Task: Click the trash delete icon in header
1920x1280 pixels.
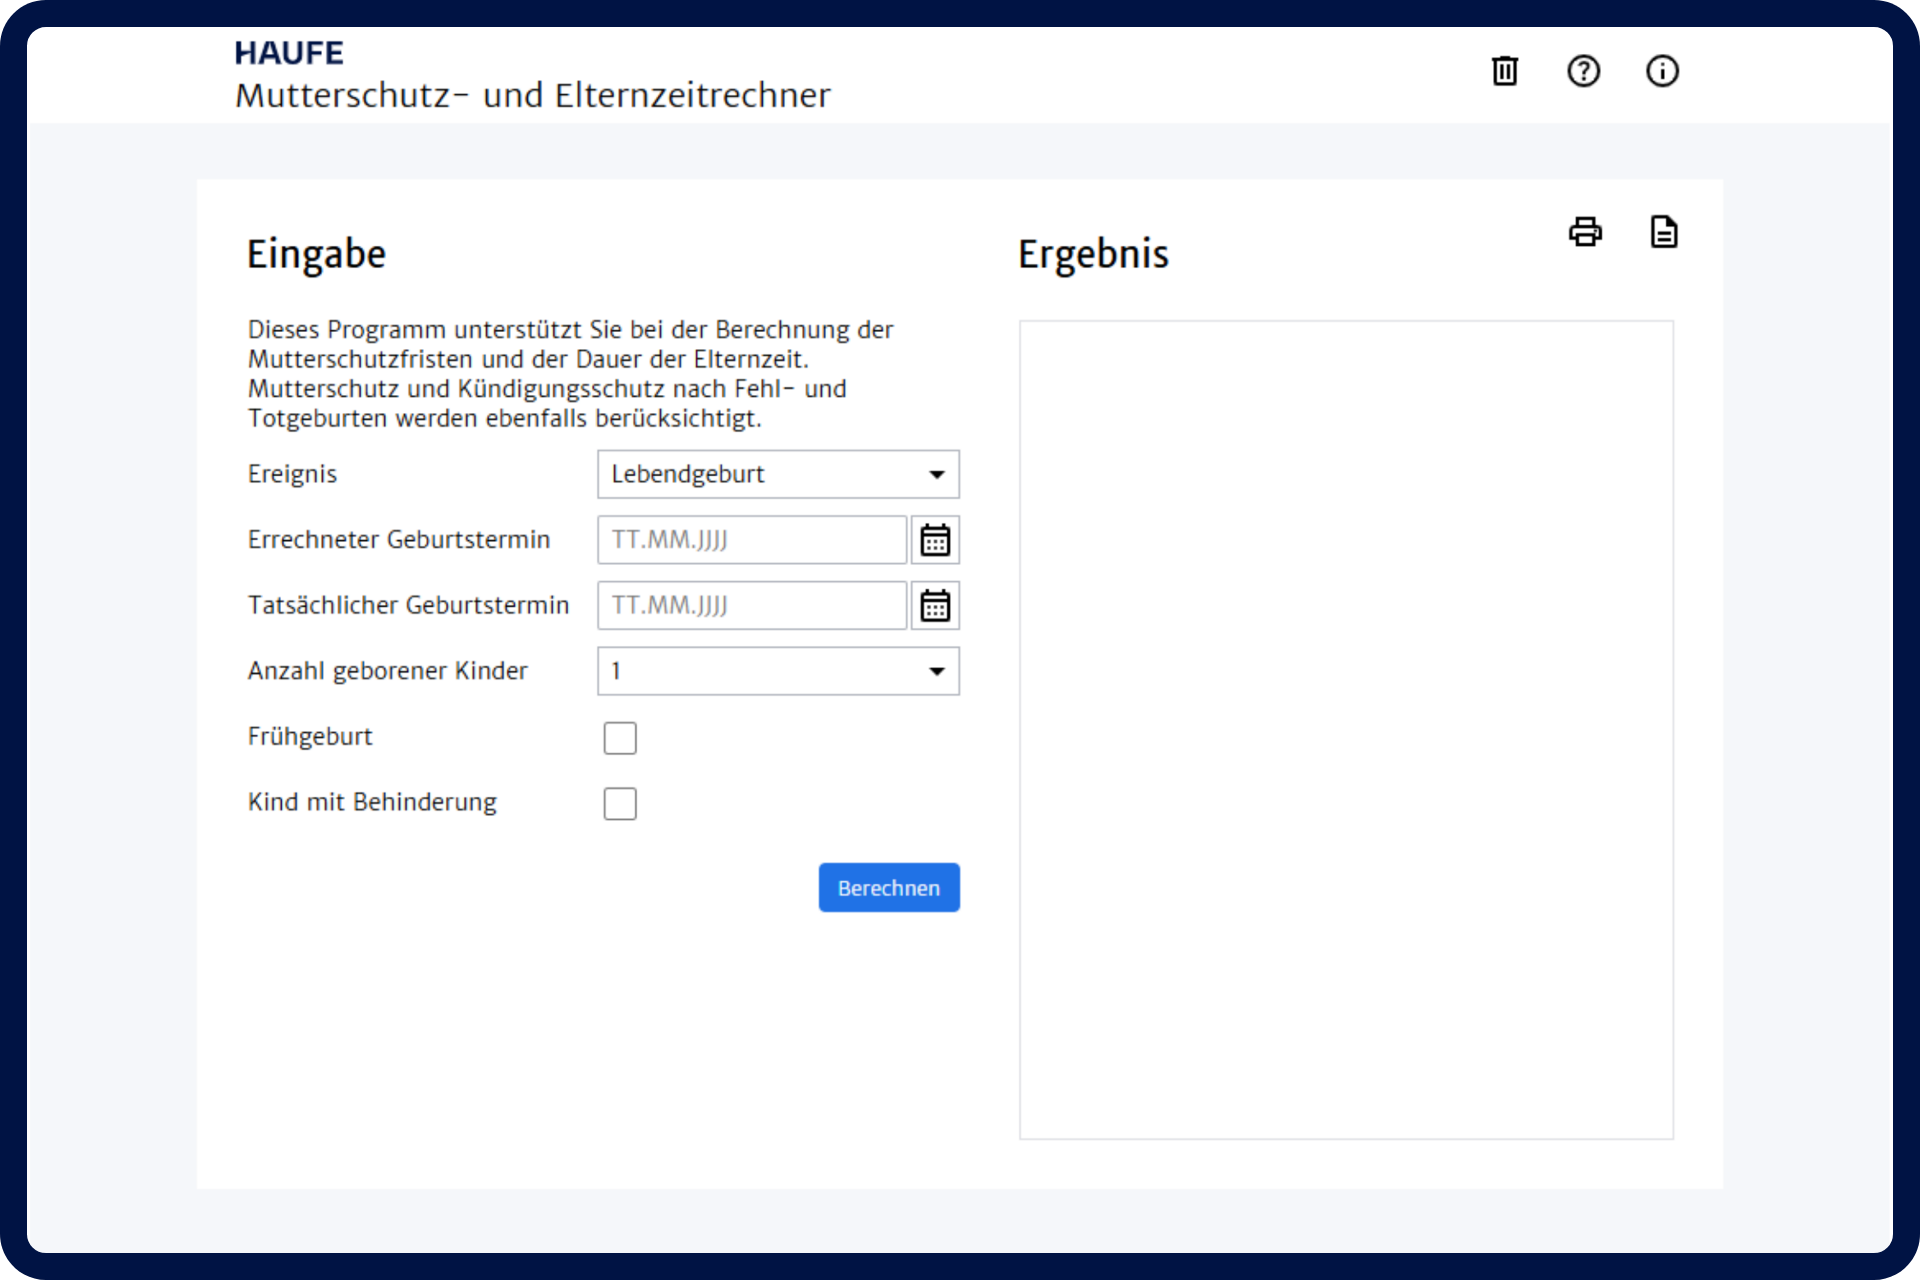Action: coord(1504,71)
